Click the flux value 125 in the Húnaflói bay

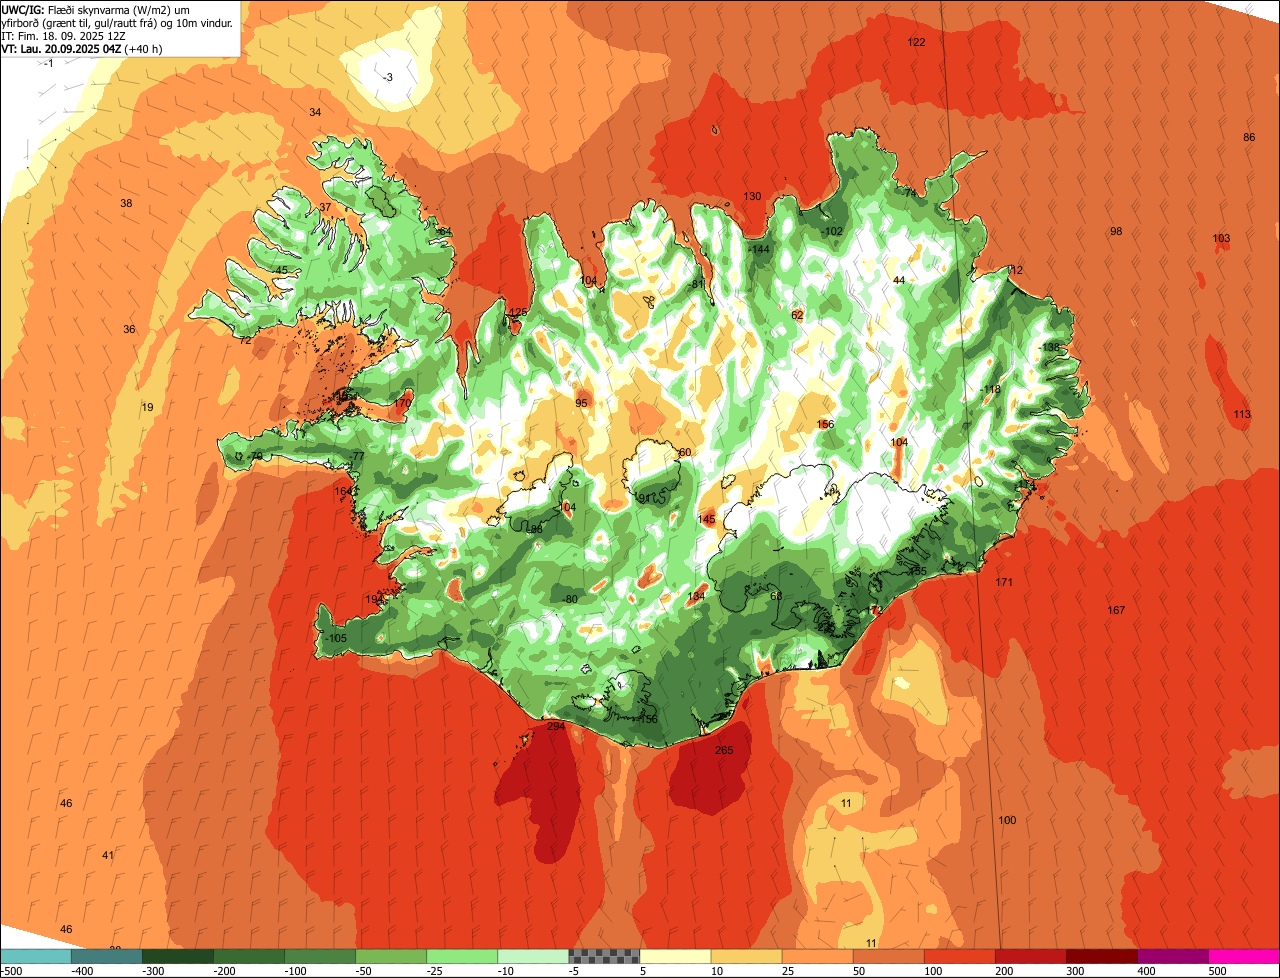[517, 313]
